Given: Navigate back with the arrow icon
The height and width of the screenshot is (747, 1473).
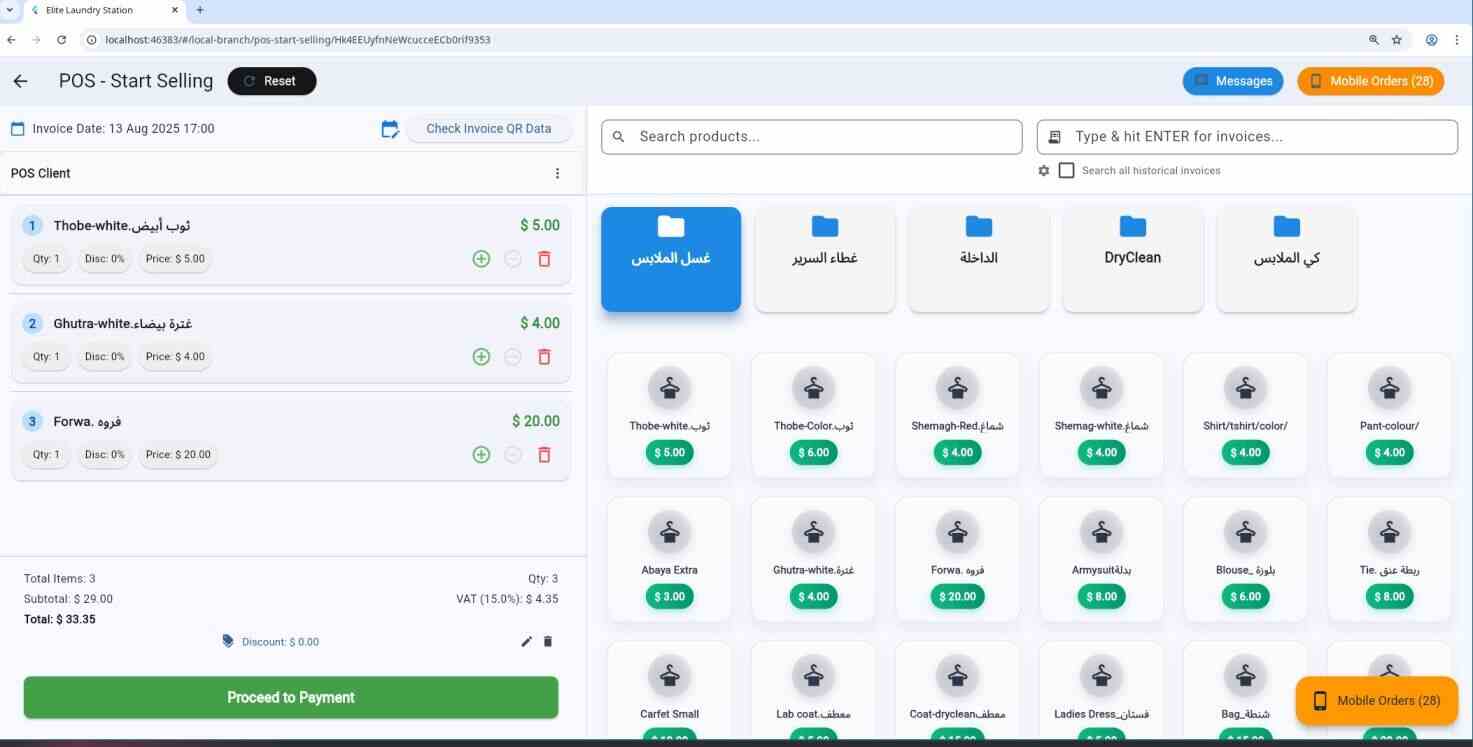Looking at the screenshot, I should pos(20,81).
